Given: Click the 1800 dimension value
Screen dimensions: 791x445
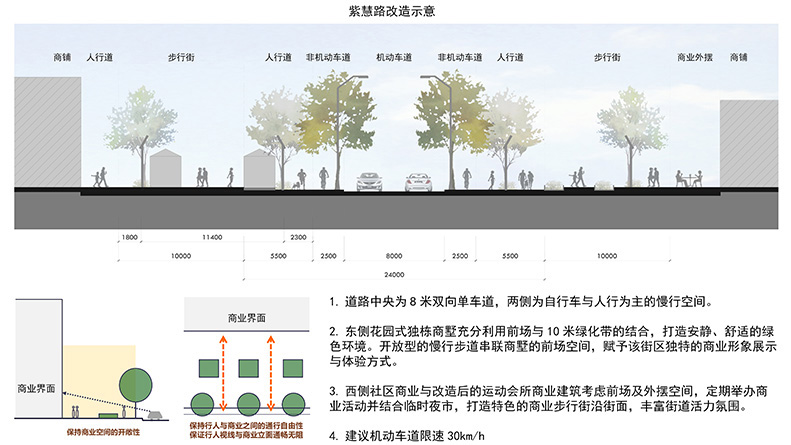Looking at the screenshot, I should pos(128,238).
